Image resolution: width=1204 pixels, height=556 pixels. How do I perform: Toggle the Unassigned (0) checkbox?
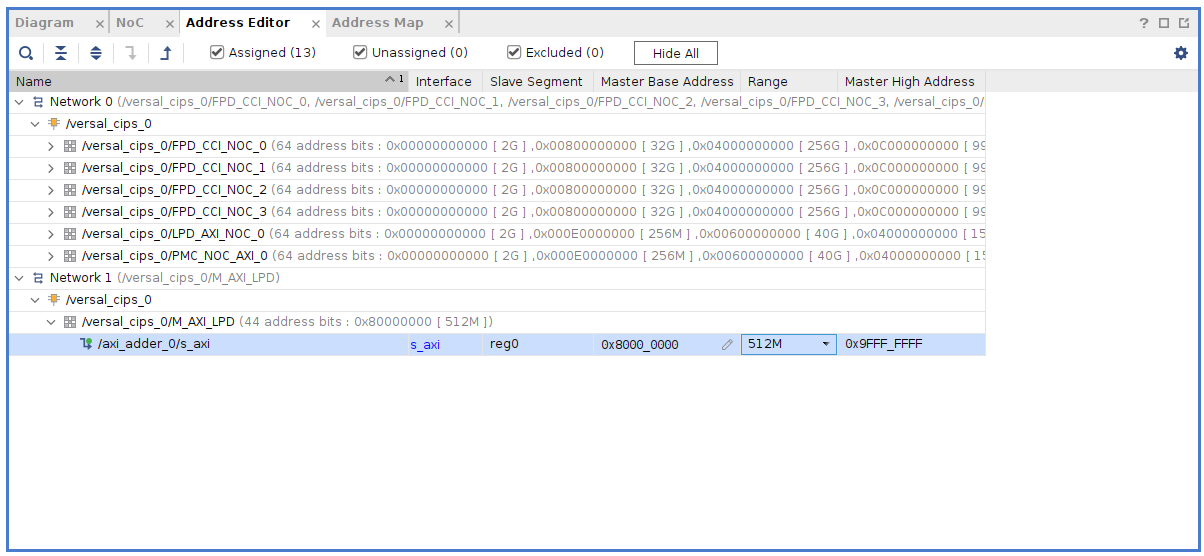click(x=360, y=52)
